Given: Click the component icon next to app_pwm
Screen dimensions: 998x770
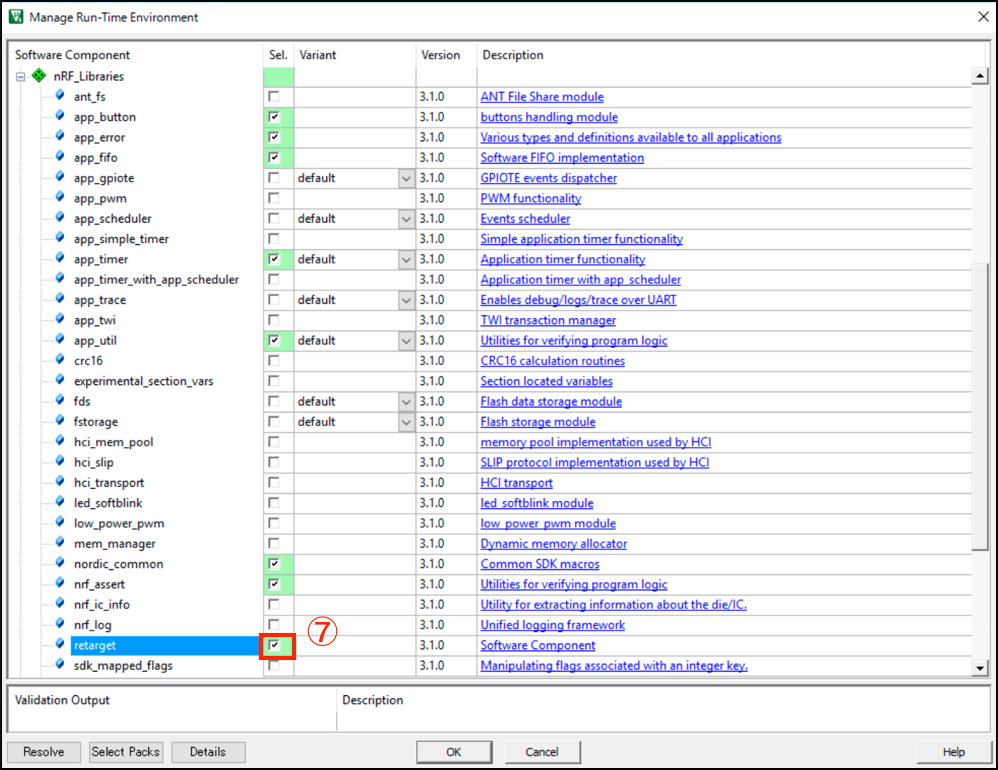Looking at the screenshot, I should click(59, 198).
